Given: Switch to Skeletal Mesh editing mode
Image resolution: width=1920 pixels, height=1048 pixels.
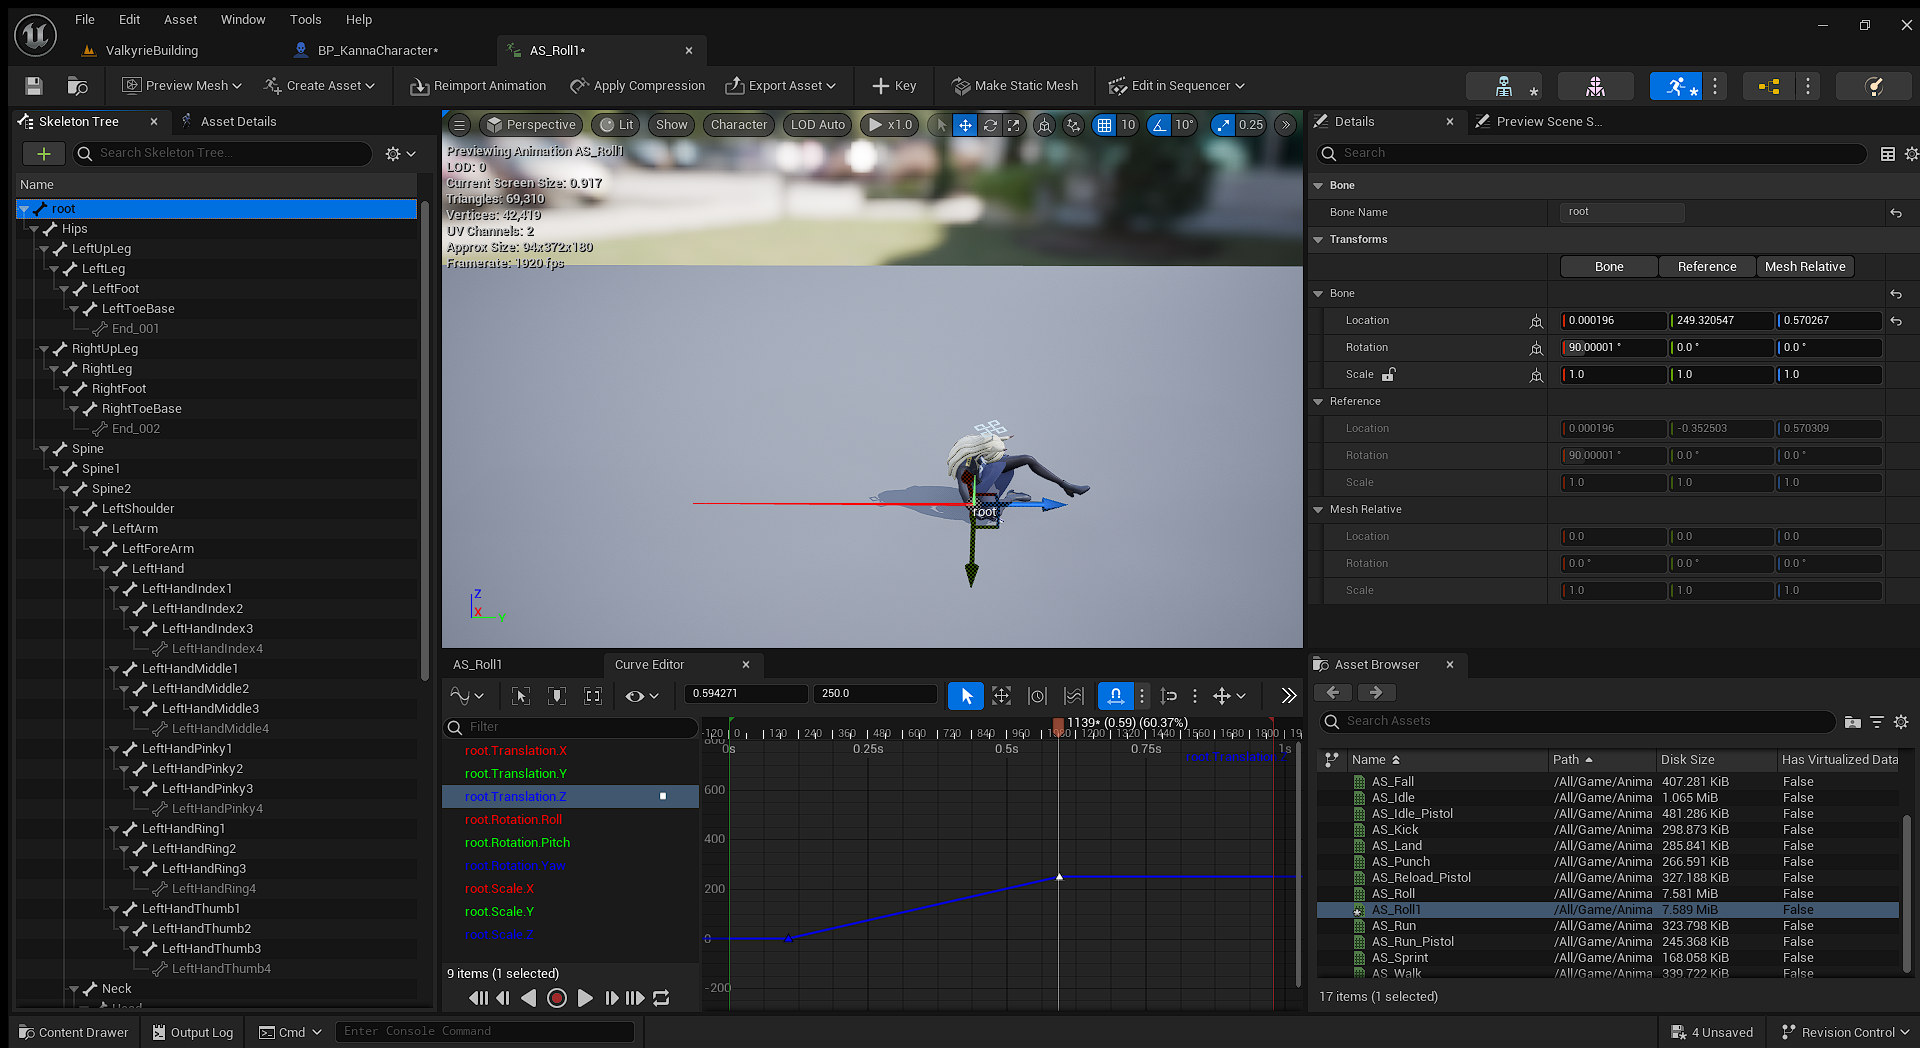Looking at the screenshot, I should [x=1595, y=86].
